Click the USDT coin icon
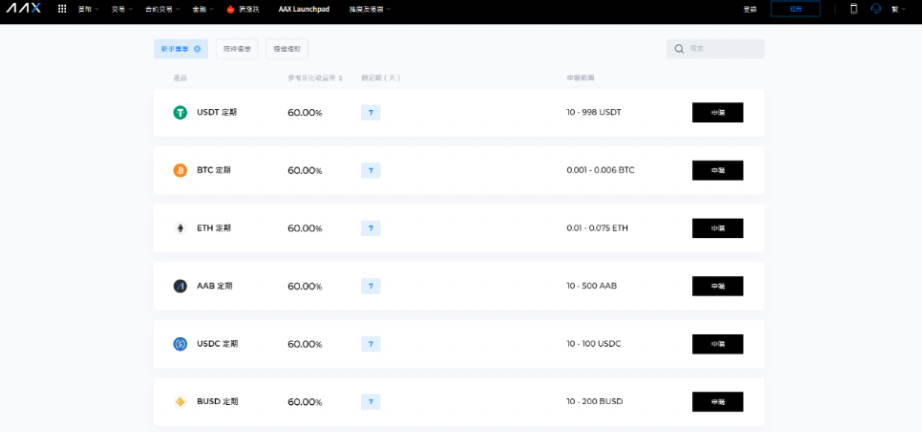The height and width of the screenshot is (432, 922). tap(180, 113)
